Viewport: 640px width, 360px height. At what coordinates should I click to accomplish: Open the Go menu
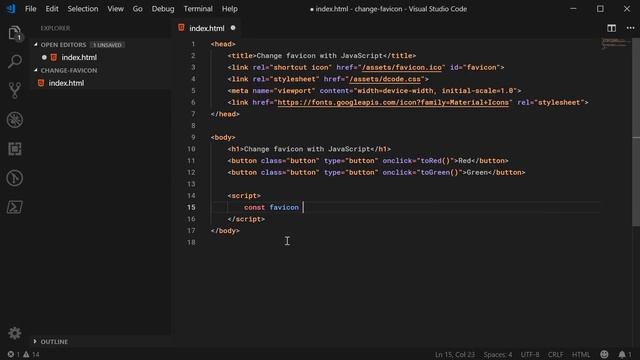138,9
